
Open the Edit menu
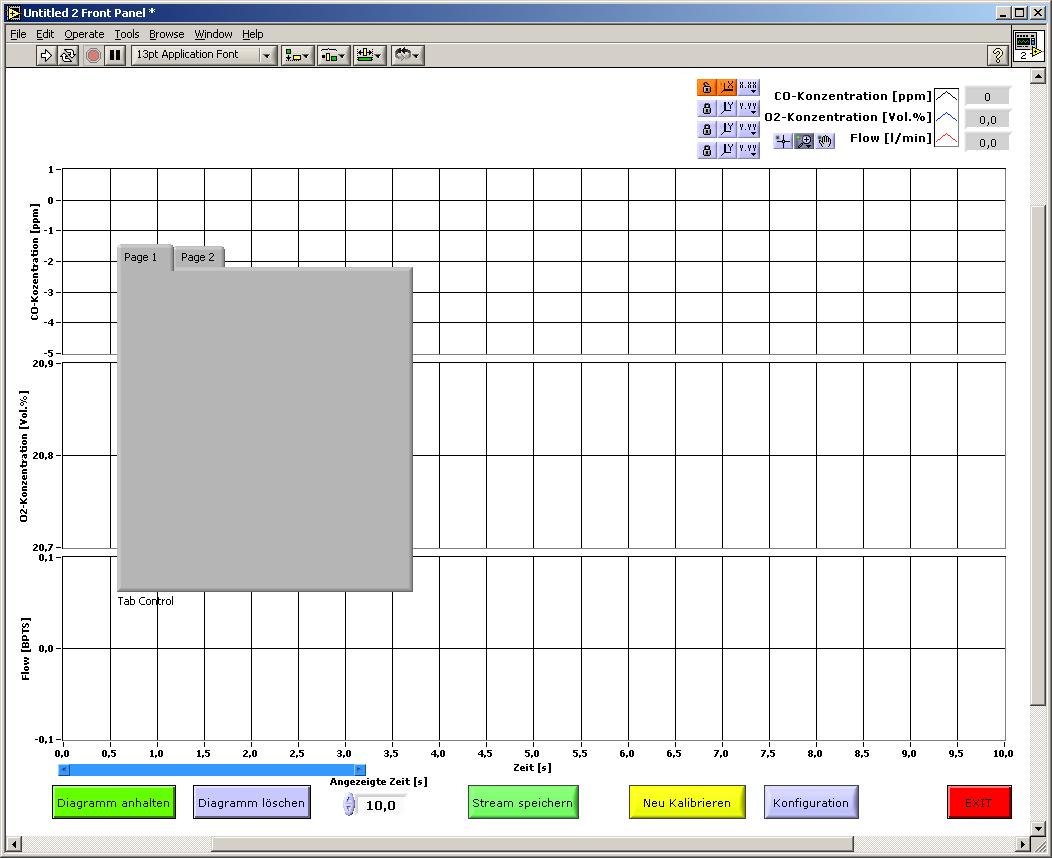pos(45,34)
